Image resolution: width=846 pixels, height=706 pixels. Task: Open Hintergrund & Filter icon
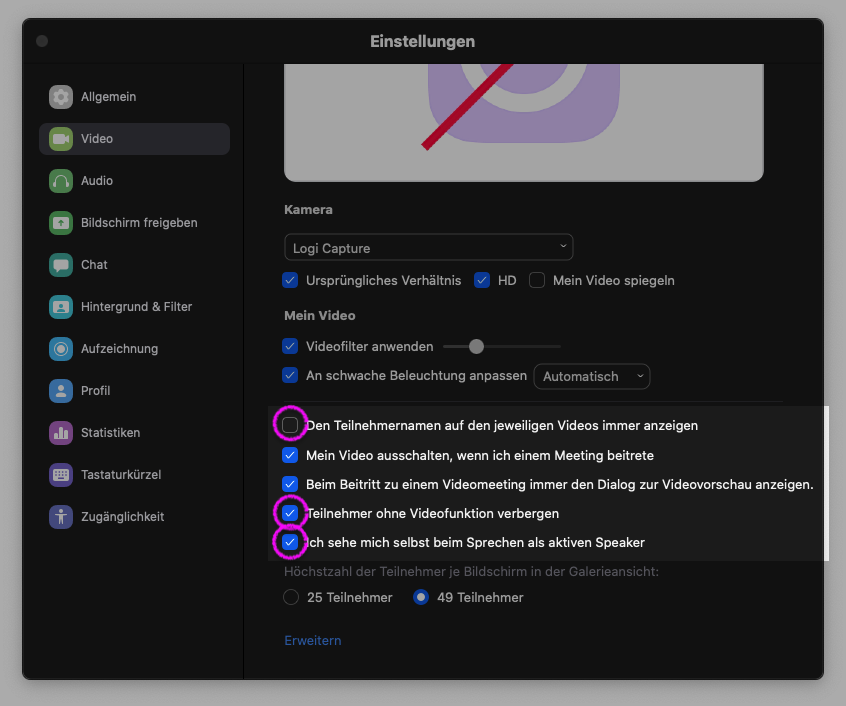61,307
